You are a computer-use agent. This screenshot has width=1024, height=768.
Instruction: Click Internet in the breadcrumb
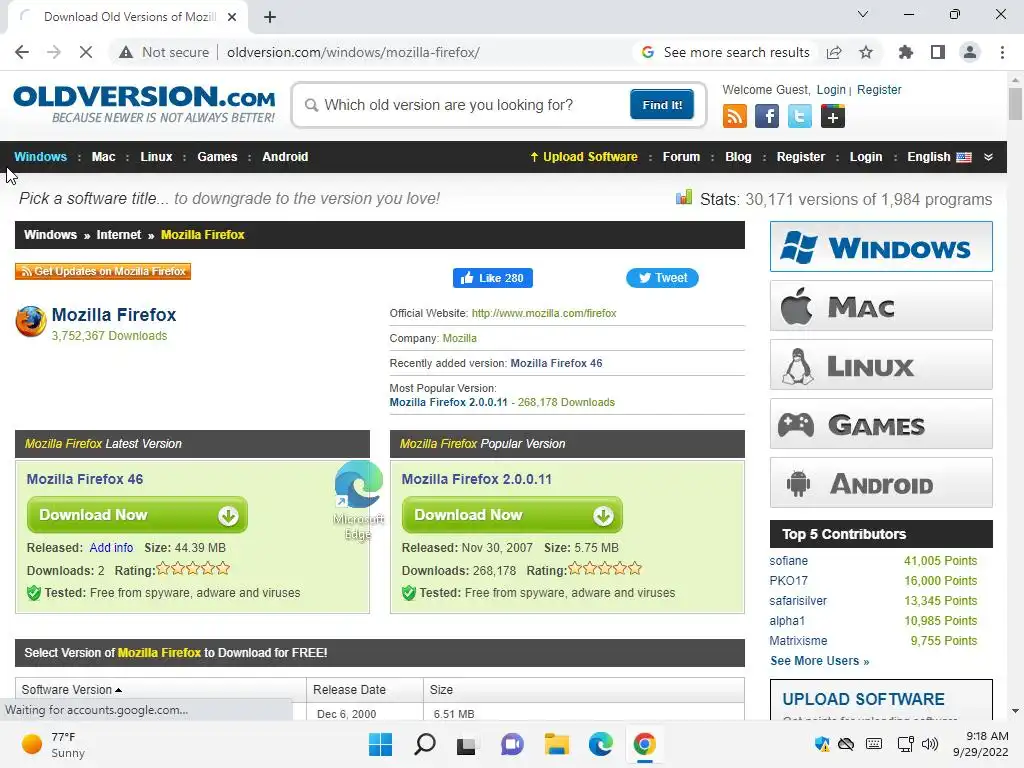point(118,235)
